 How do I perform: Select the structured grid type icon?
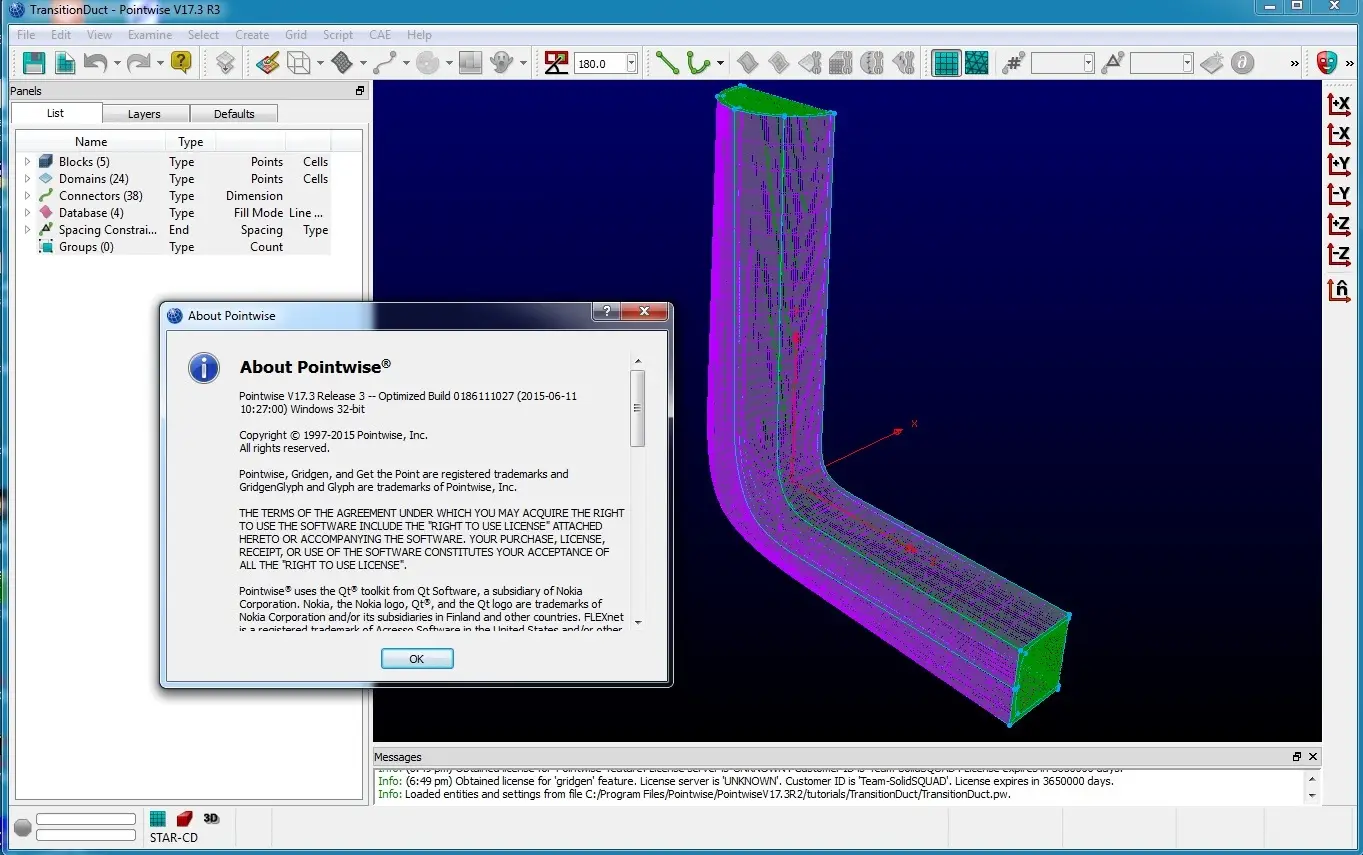point(946,63)
